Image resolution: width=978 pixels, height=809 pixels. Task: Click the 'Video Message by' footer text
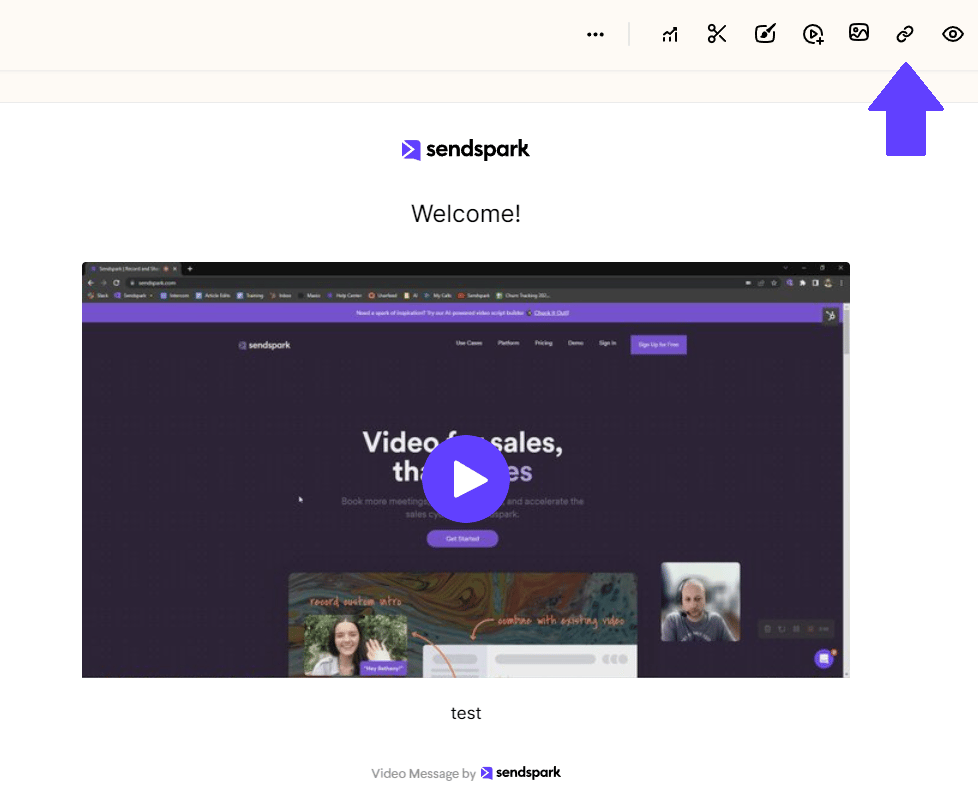pyautogui.click(x=424, y=773)
